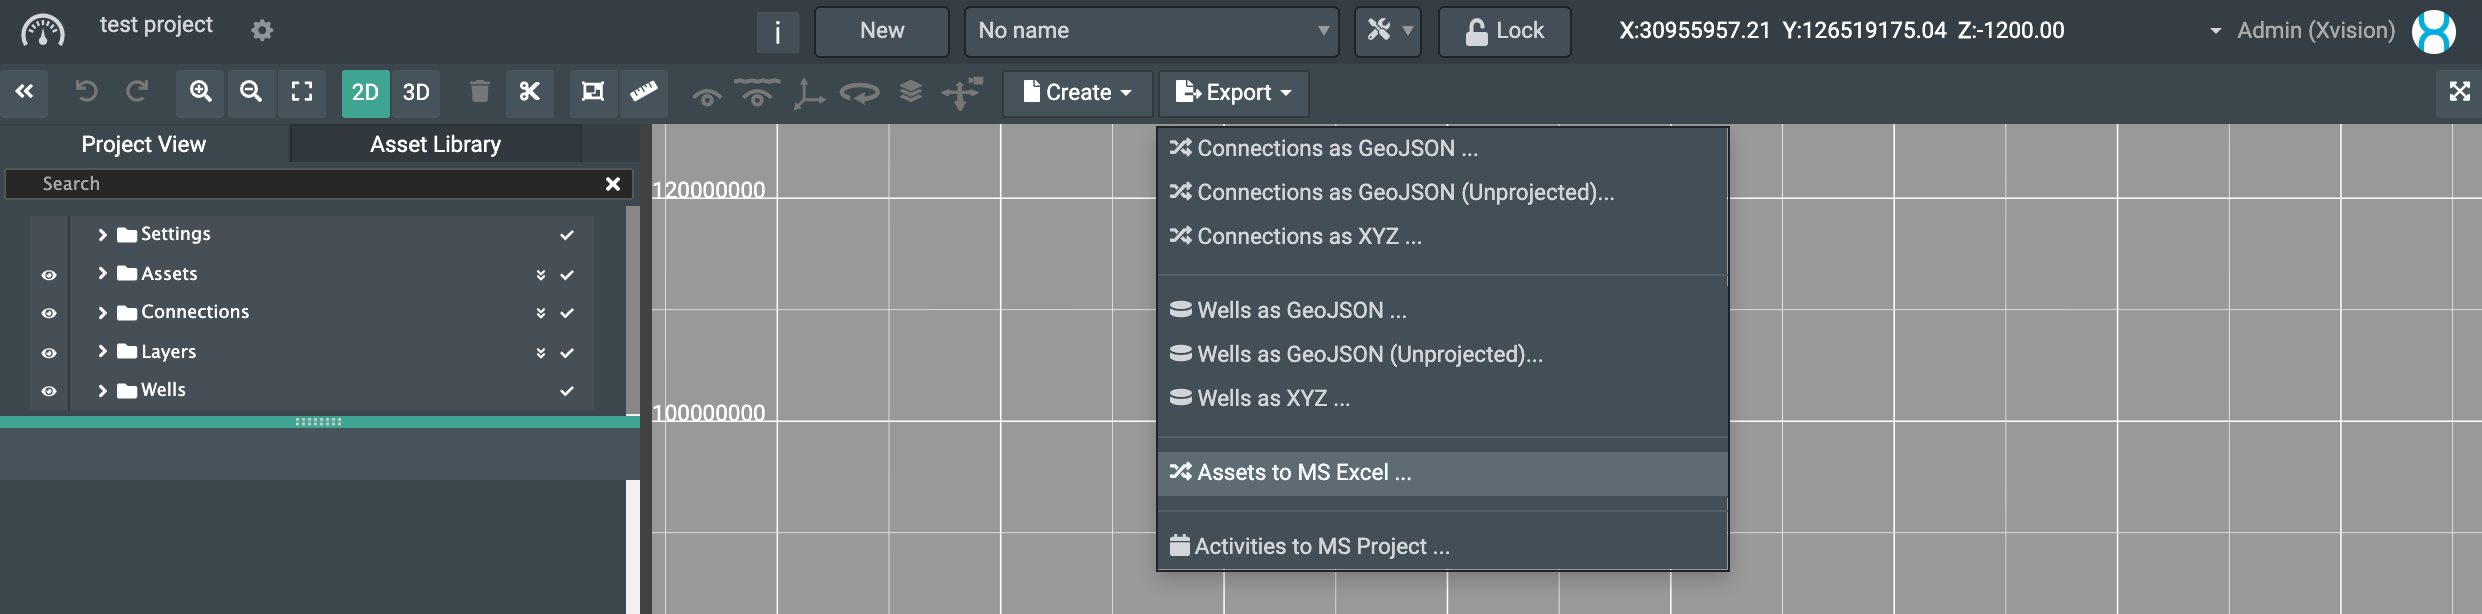The height and width of the screenshot is (614, 2482).
Task: Click the zoom in magnifier icon
Action: [x=201, y=92]
